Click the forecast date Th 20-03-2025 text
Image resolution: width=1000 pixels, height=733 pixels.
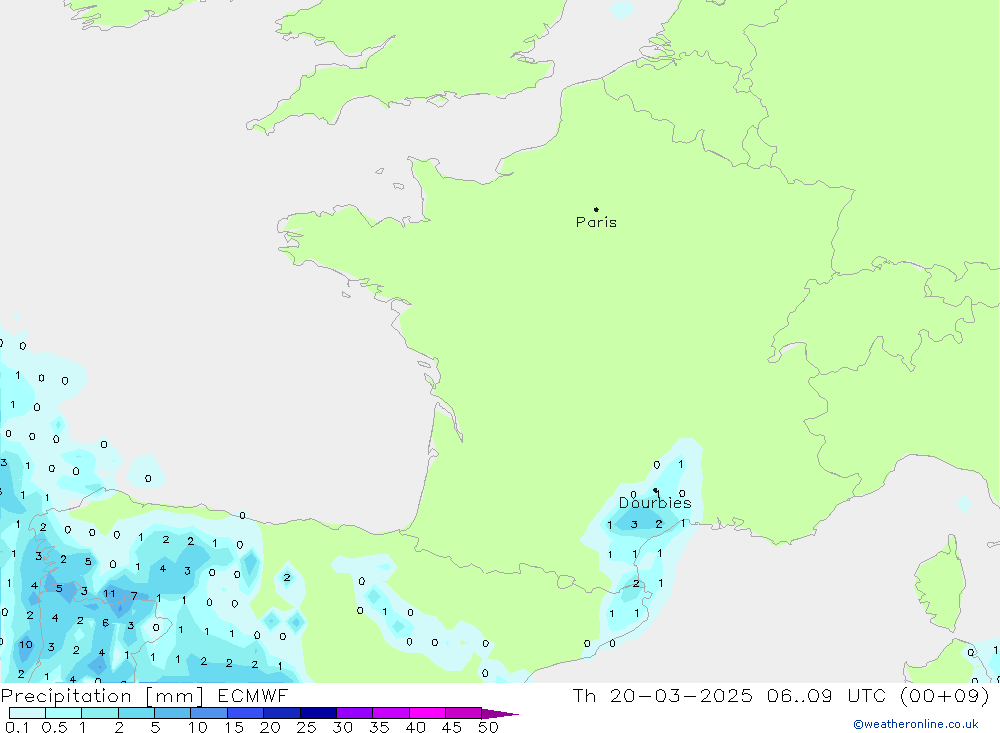pyautogui.click(x=662, y=695)
